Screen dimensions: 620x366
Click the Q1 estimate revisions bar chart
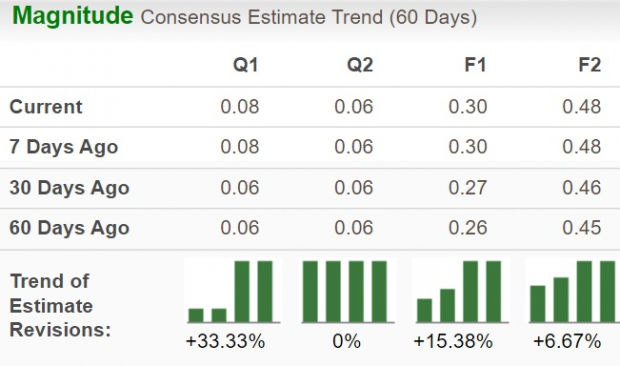(233, 292)
